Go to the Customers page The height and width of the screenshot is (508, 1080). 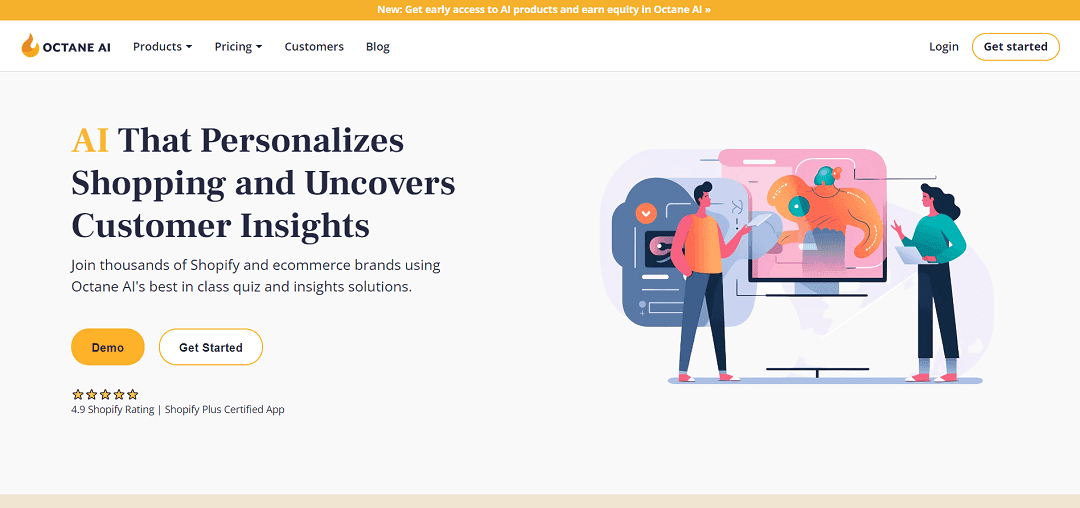click(314, 47)
